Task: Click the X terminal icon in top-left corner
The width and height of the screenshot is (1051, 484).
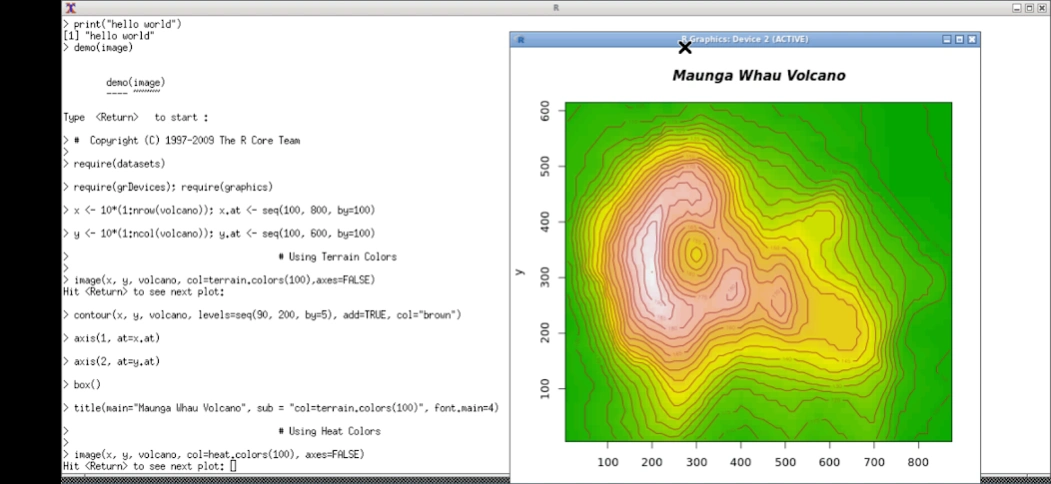Action: click(70, 7)
